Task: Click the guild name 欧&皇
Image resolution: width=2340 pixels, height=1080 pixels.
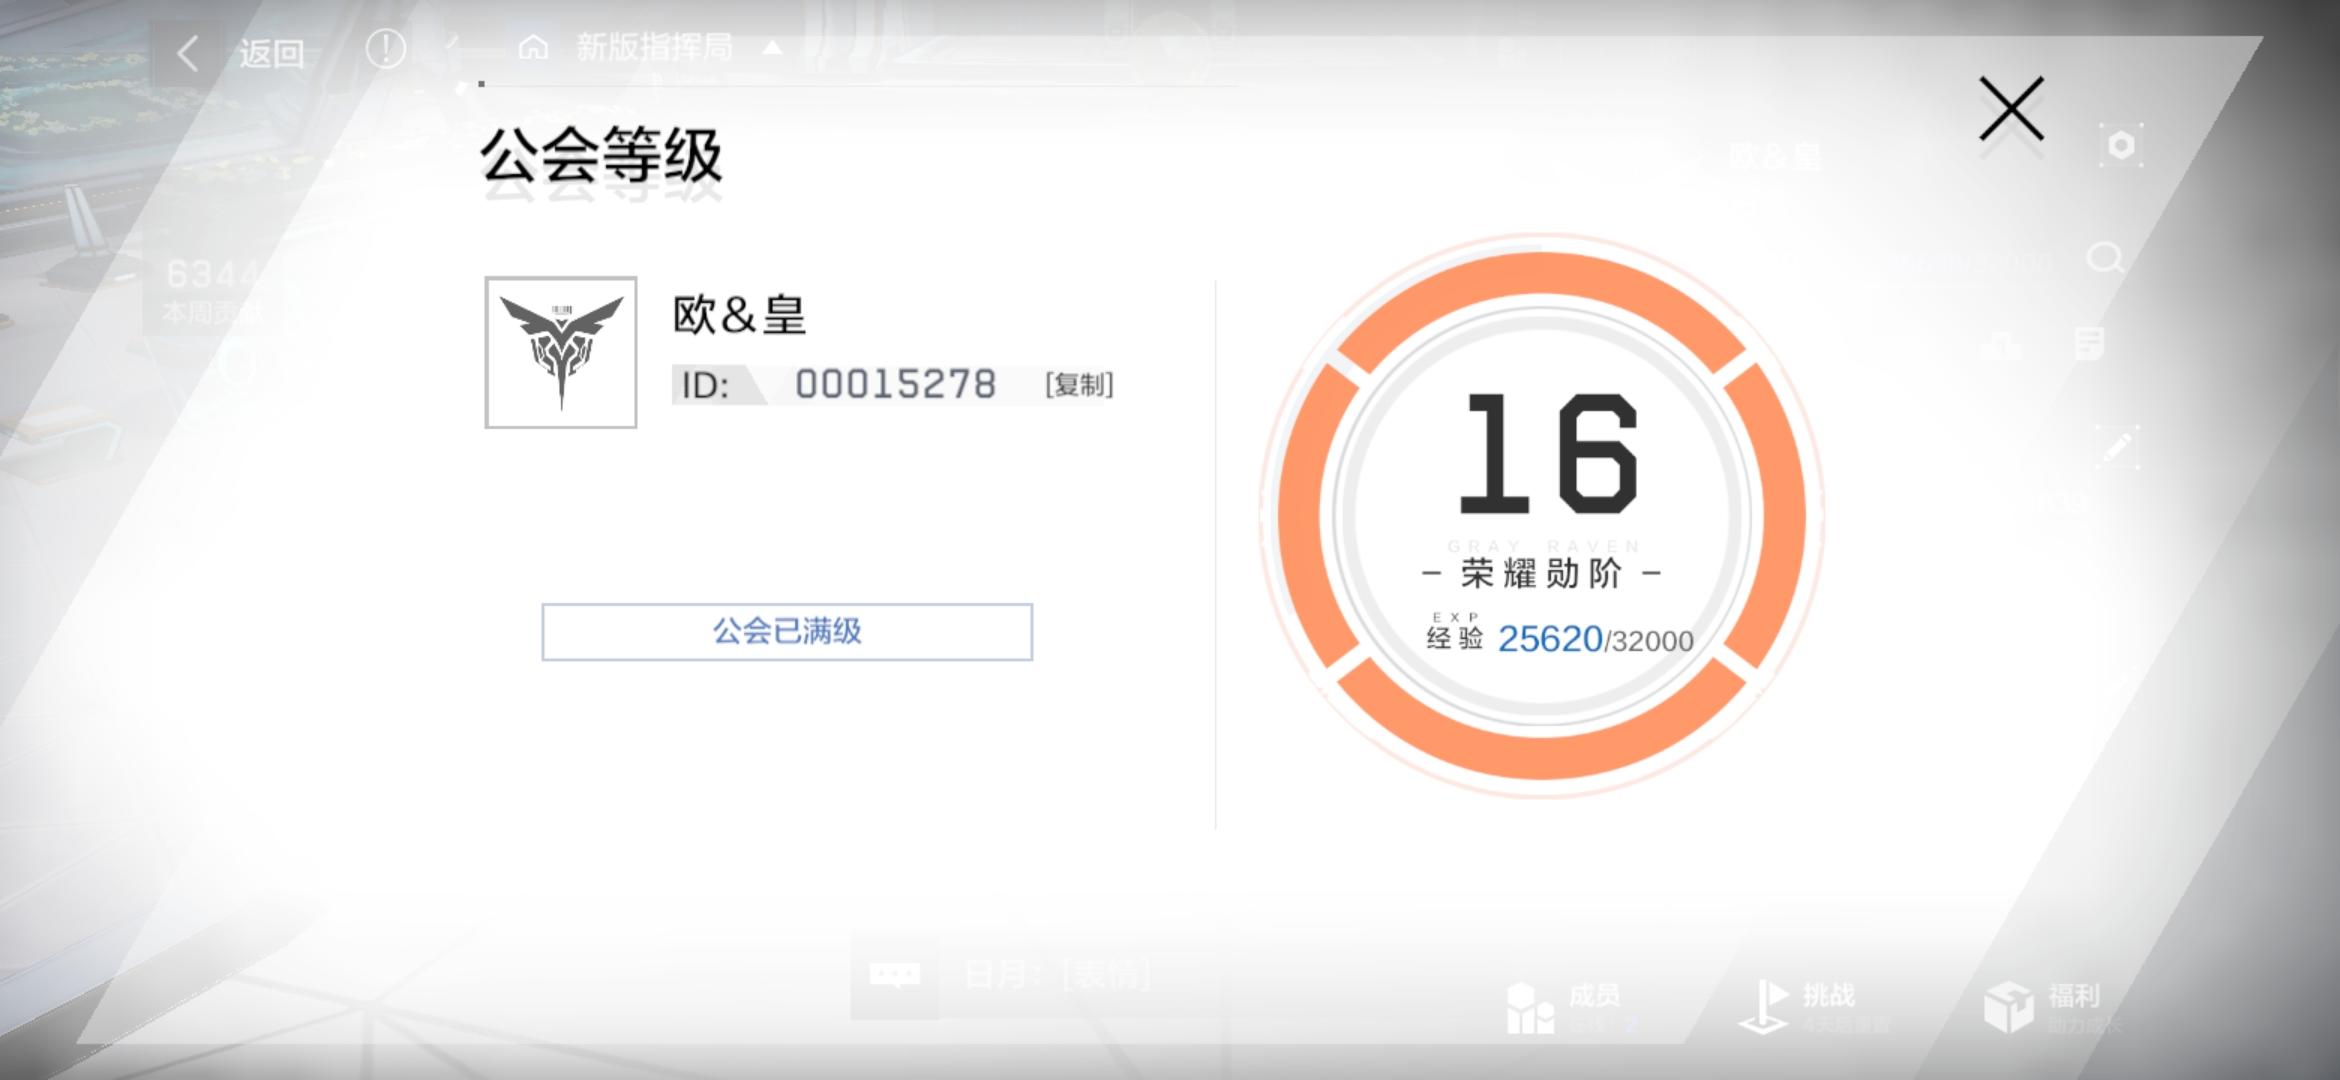Action: [x=739, y=315]
